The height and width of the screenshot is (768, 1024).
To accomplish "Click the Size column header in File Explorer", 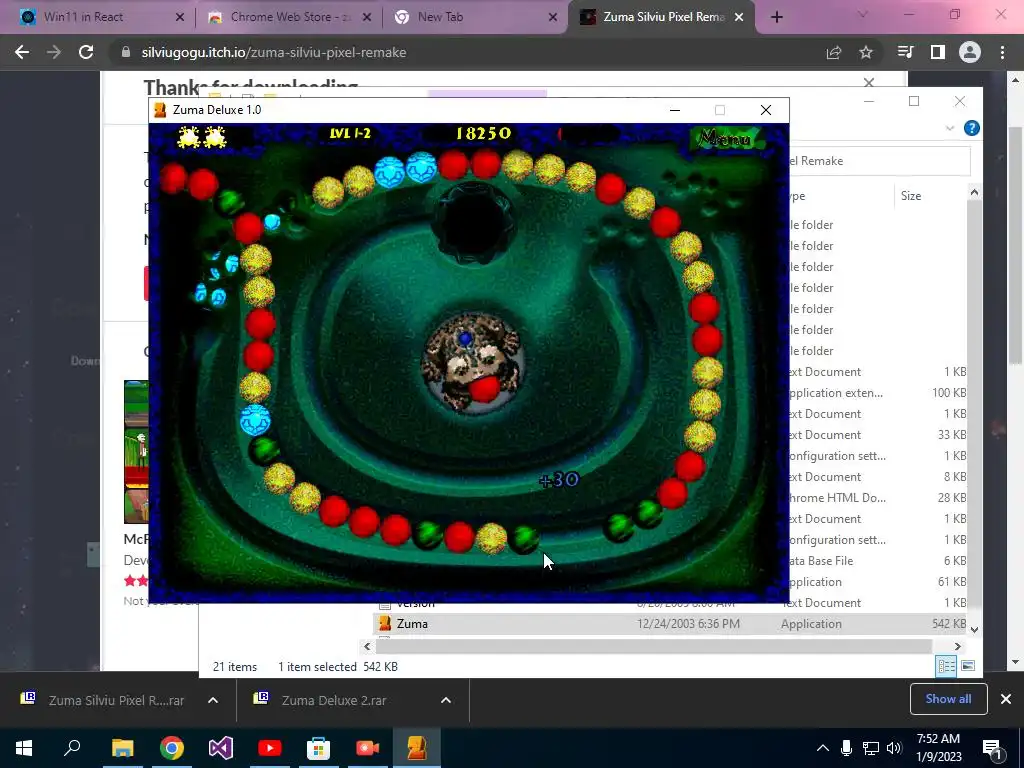I will (x=910, y=196).
